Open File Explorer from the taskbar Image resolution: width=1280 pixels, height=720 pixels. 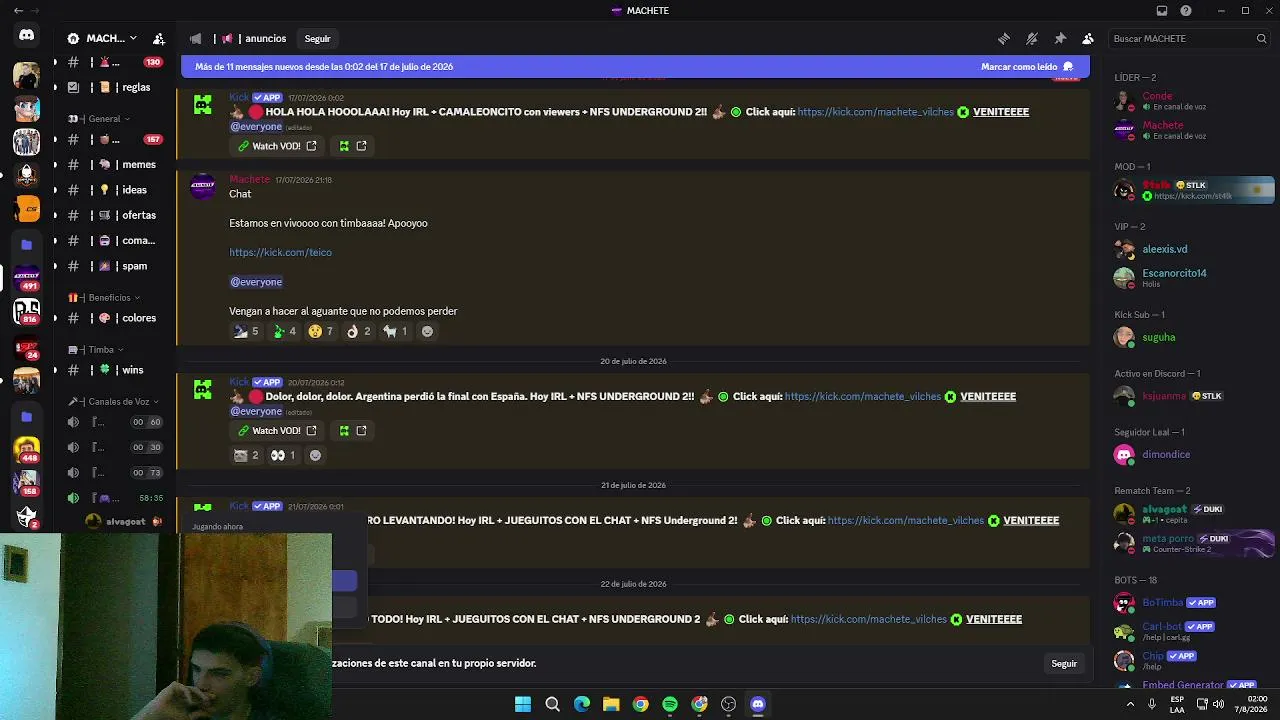click(x=611, y=704)
